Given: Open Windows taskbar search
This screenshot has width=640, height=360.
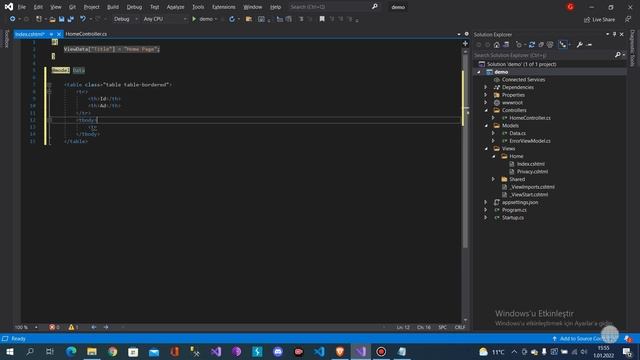Looking at the screenshot, I should point(30,352).
